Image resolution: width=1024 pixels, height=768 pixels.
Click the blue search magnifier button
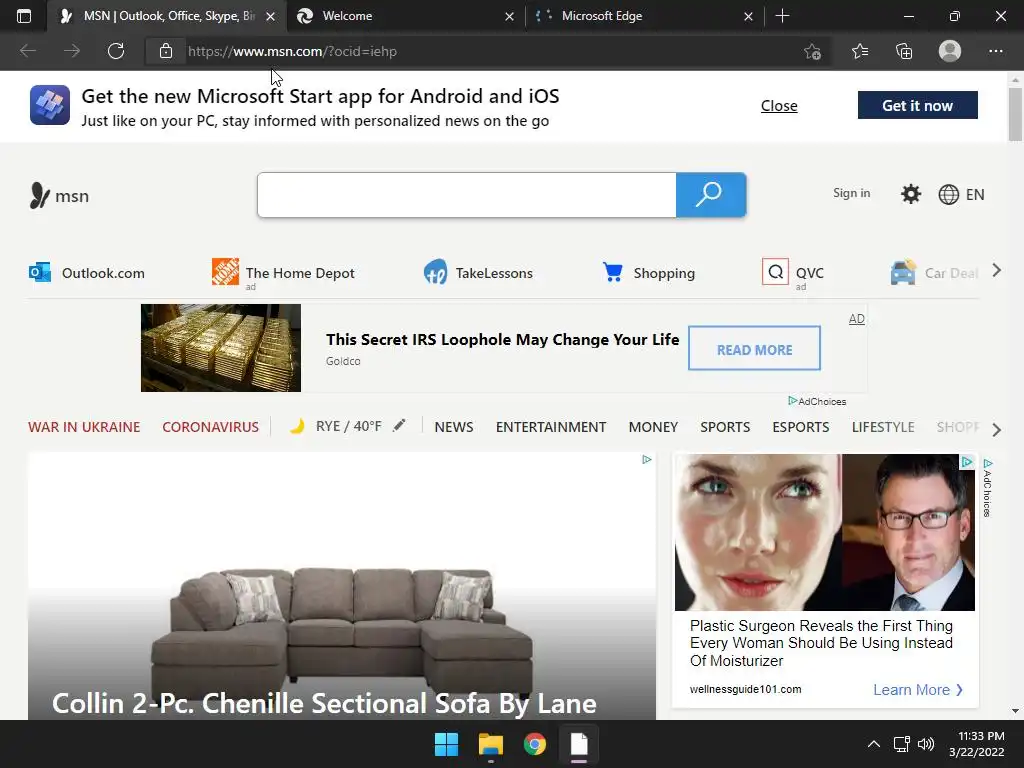(x=711, y=195)
